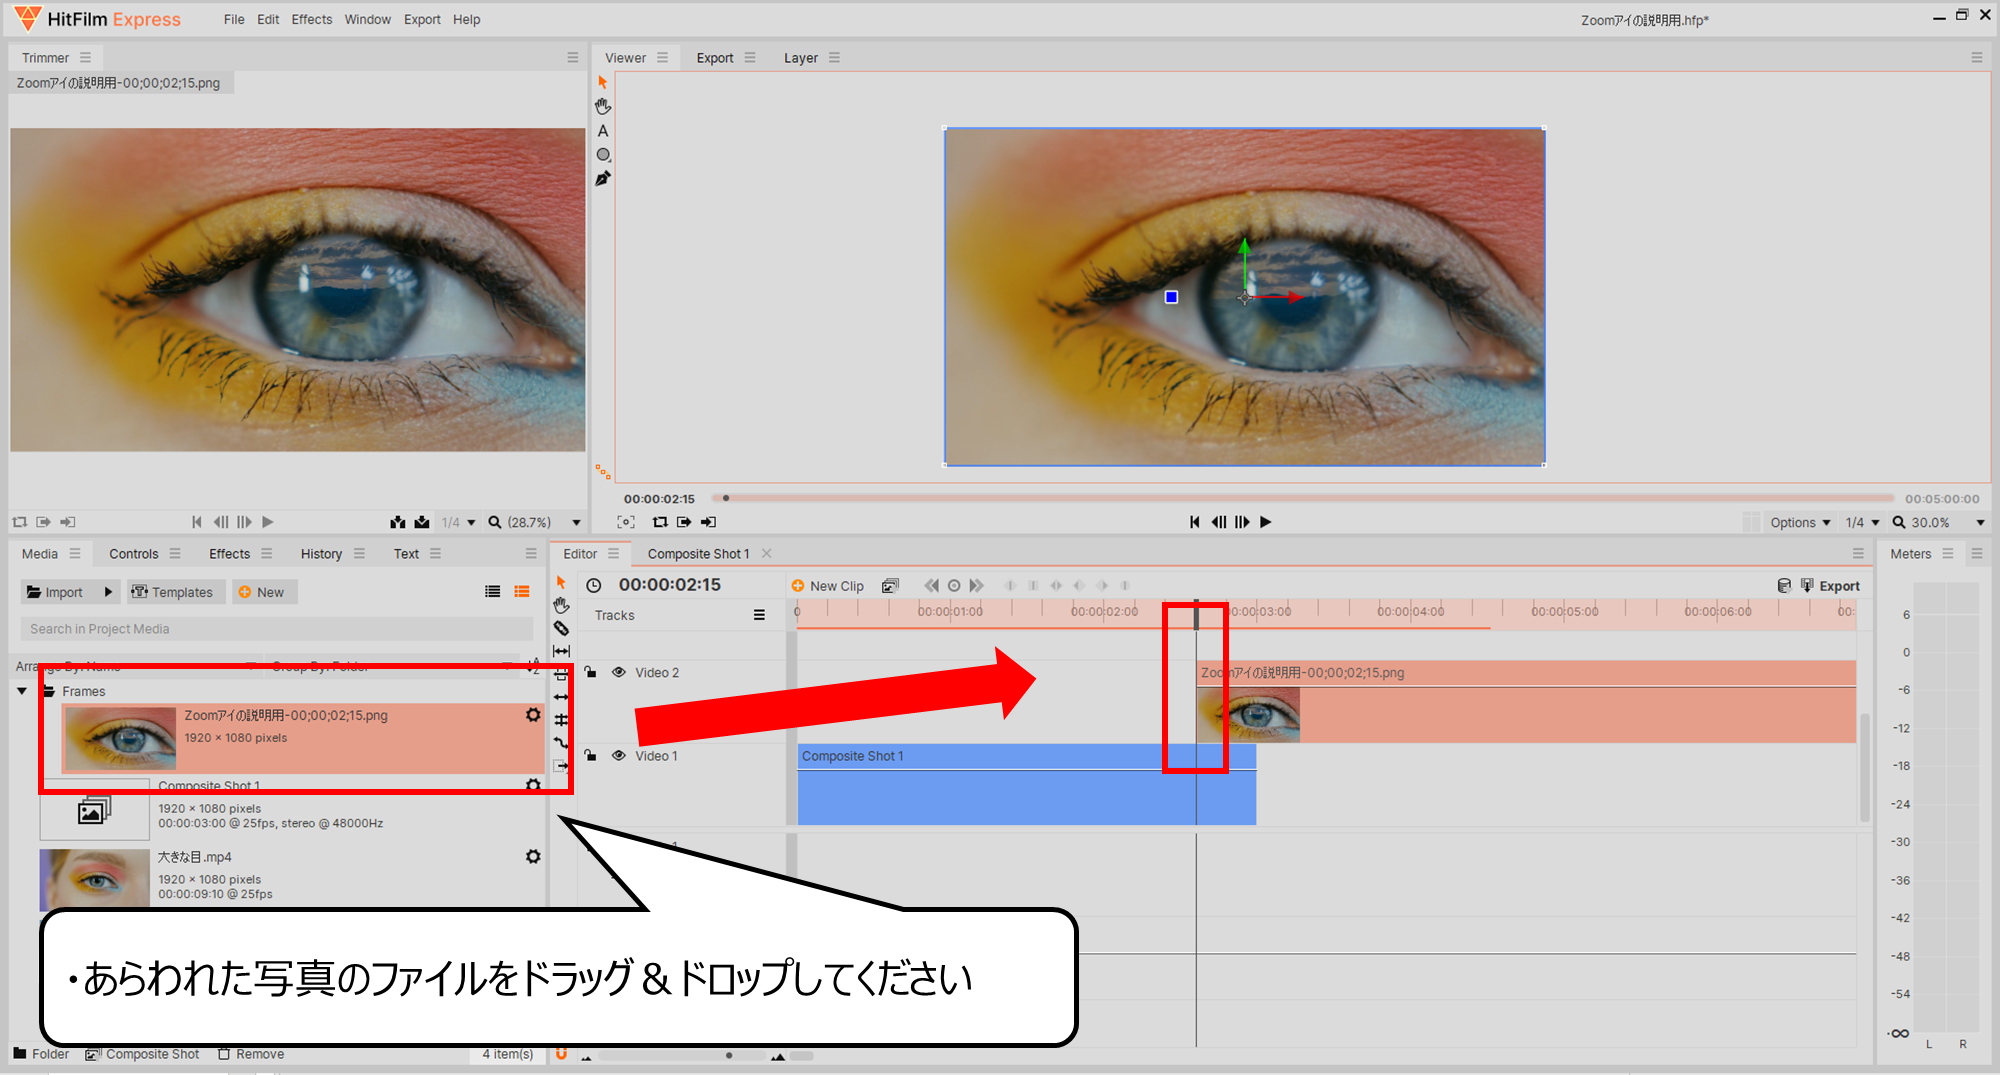
Task: Open Viewer quality 1/4 dropdown
Action: [x=1862, y=522]
